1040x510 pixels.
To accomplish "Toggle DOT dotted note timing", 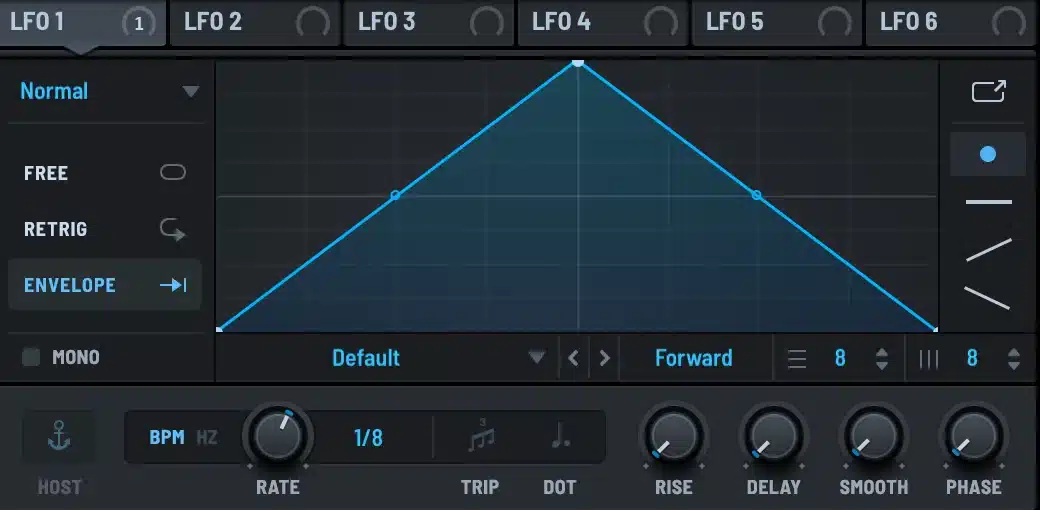I will click(x=561, y=436).
